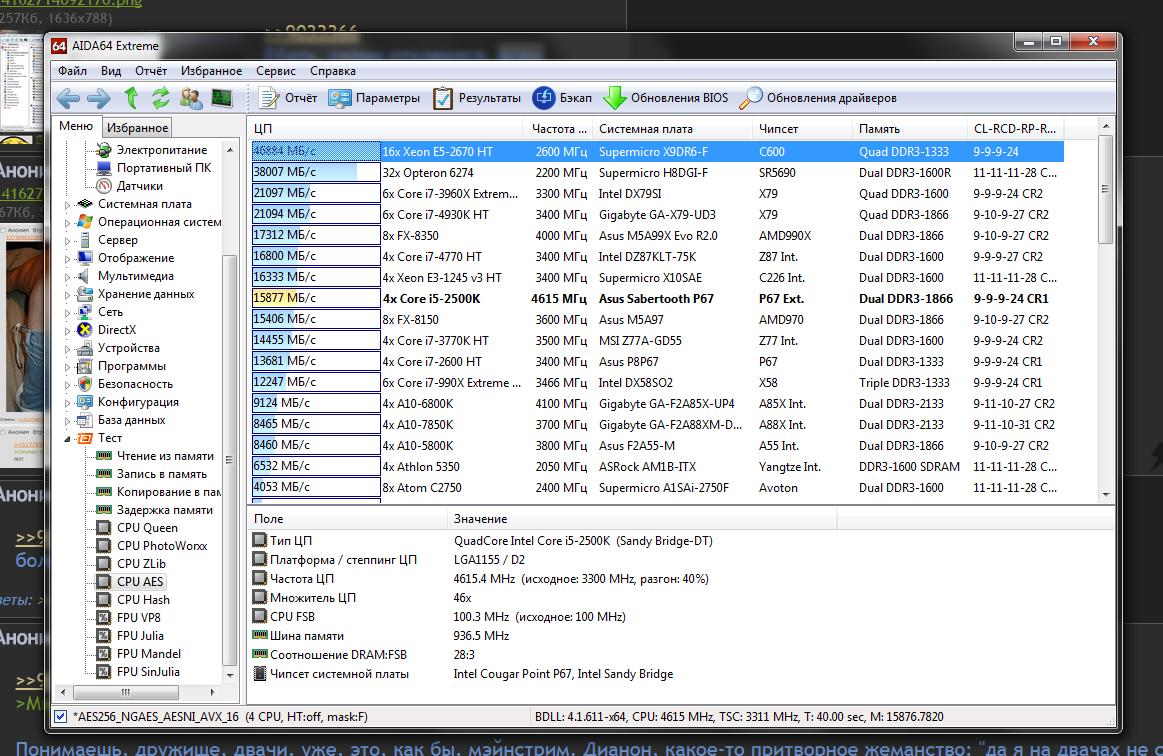Refresh the AIDA64 results with green arrows

pyautogui.click(x=160, y=98)
